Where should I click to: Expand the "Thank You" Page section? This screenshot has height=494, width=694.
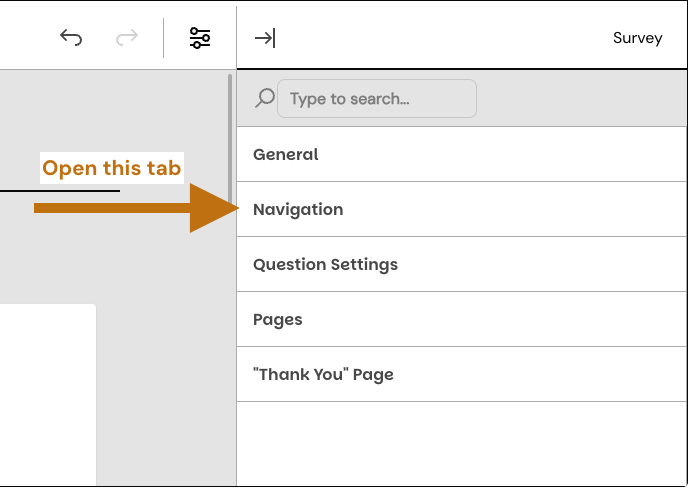point(323,374)
